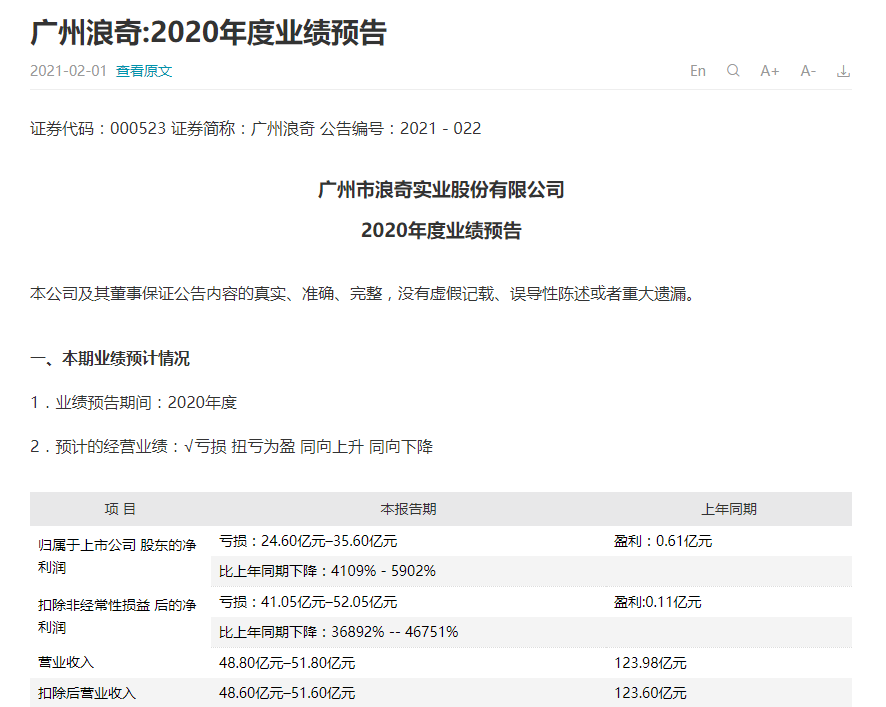Click the date 2021-02-01
Image resolution: width=886 pixels, height=707 pixels.
click(68, 71)
